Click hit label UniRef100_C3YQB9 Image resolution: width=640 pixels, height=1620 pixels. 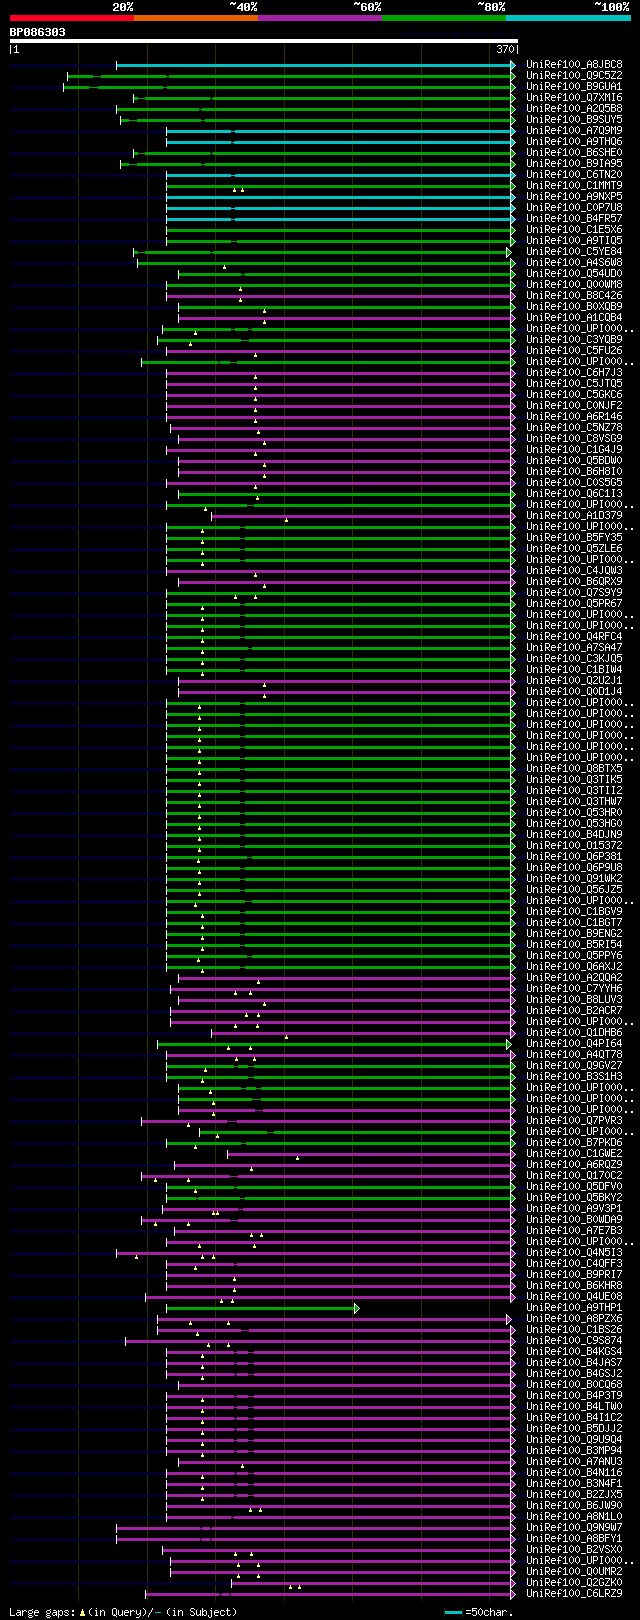pyautogui.click(x=574, y=340)
